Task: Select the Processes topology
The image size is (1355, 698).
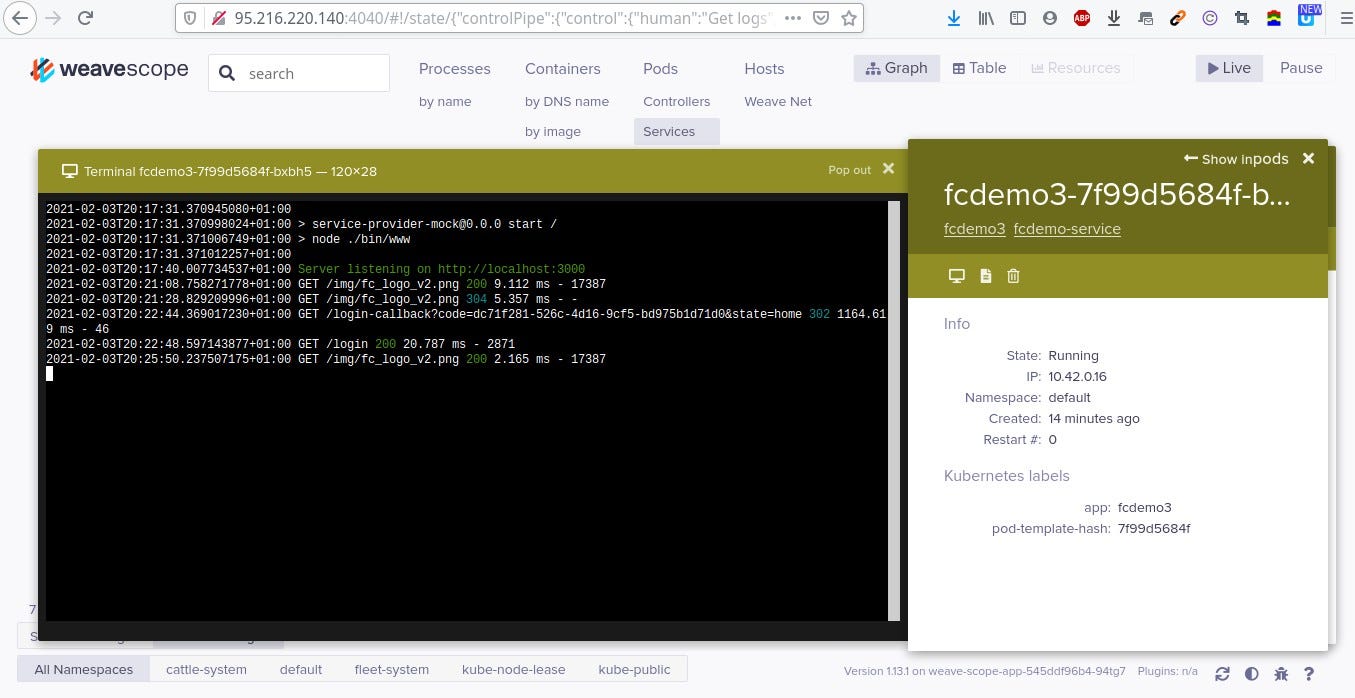Action: 454,69
